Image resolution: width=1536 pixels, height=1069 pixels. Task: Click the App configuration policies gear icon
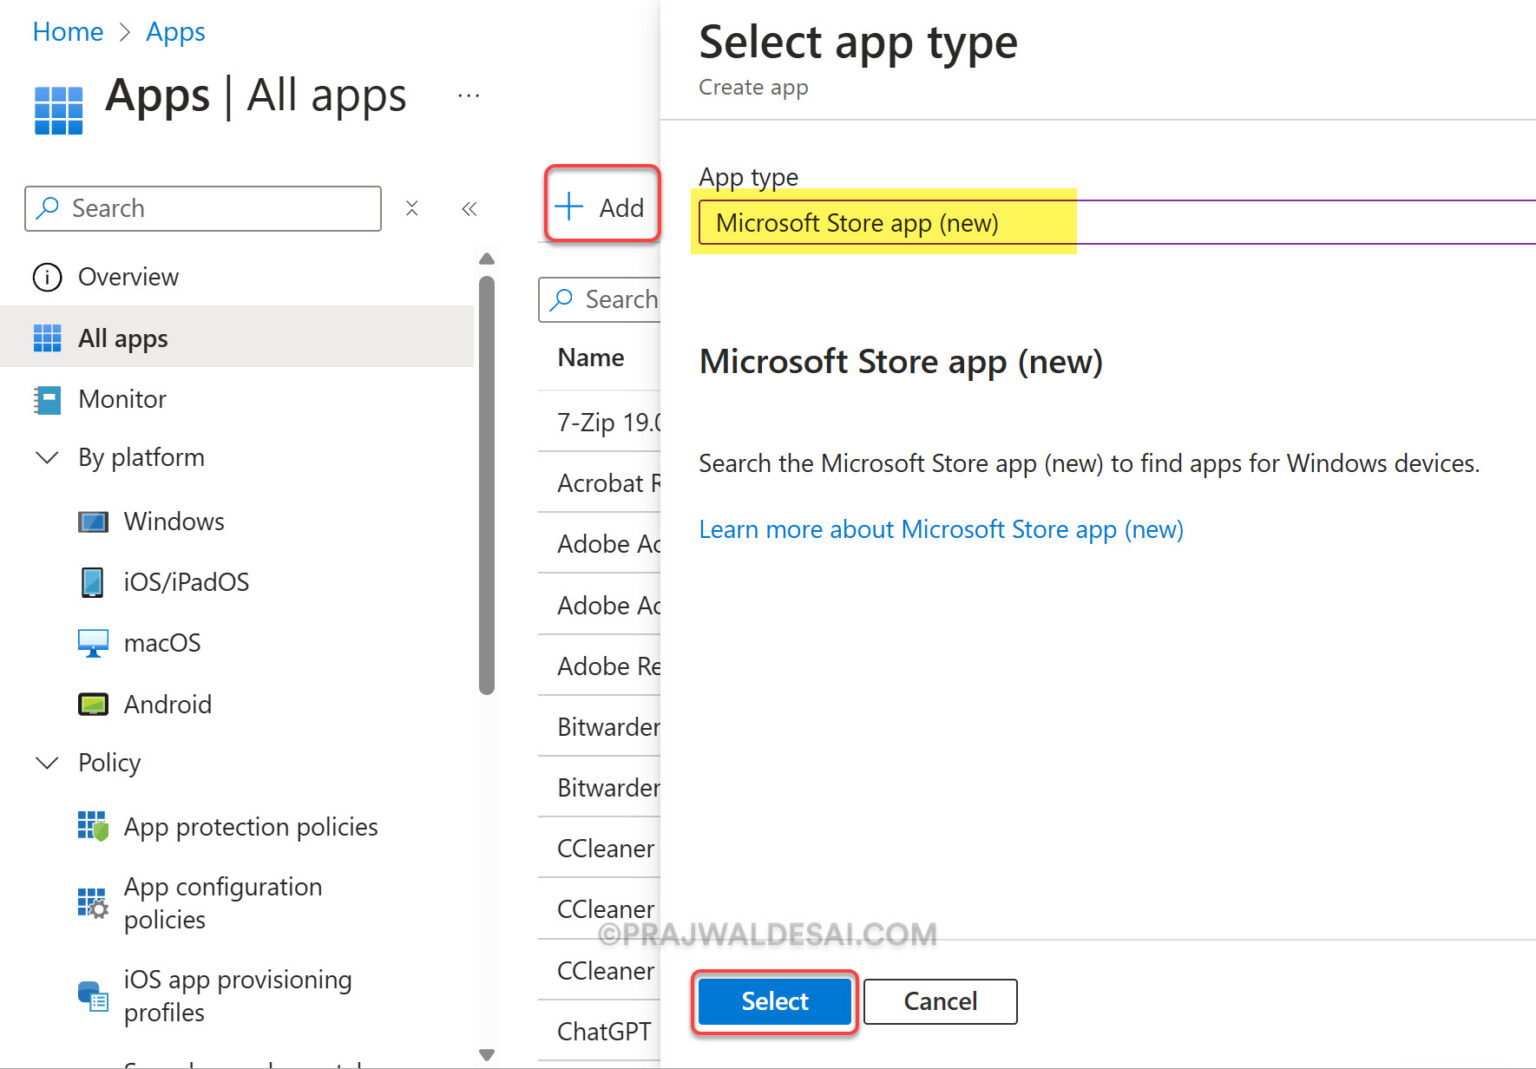tap(93, 903)
